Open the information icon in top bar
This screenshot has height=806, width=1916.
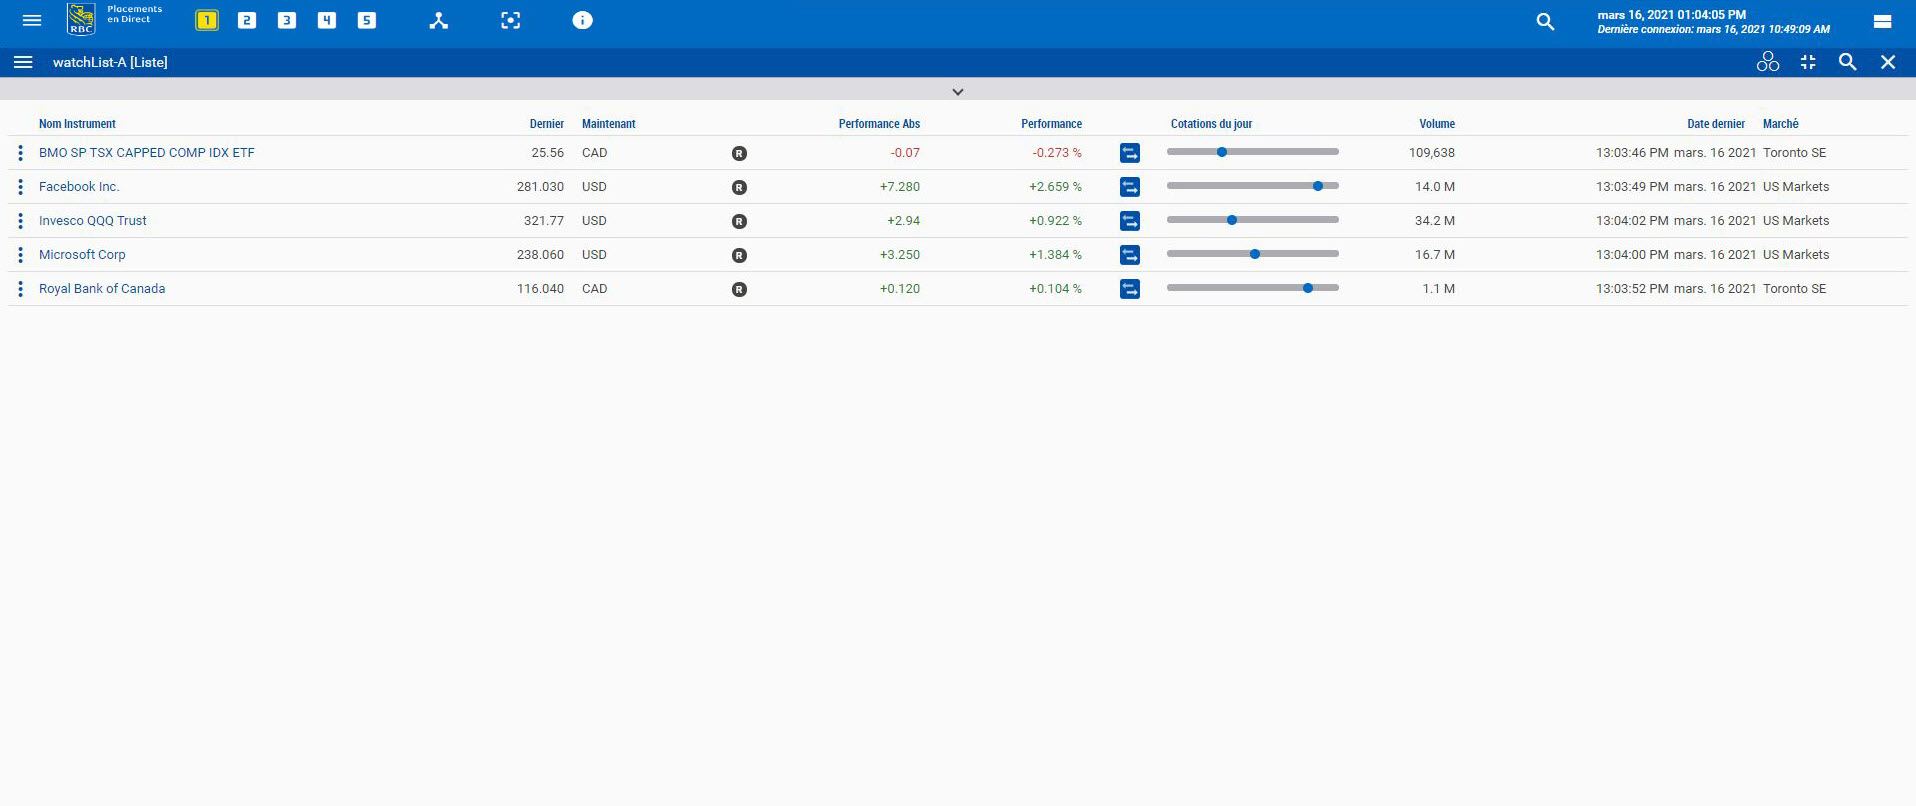pos(583,20)
